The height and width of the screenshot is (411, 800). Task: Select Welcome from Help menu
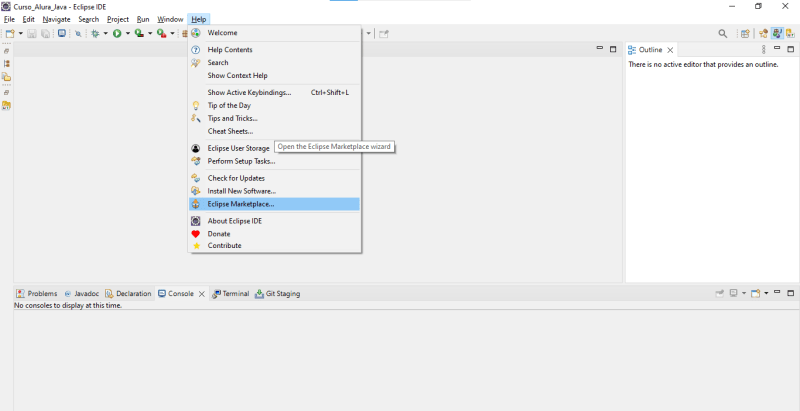coord(274,33)
